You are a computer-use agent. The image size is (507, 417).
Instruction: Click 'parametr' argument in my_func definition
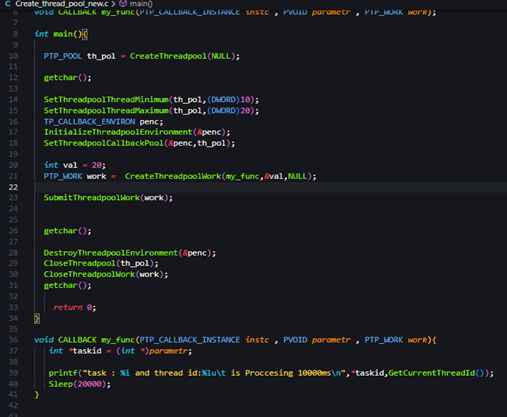(331, 340)
